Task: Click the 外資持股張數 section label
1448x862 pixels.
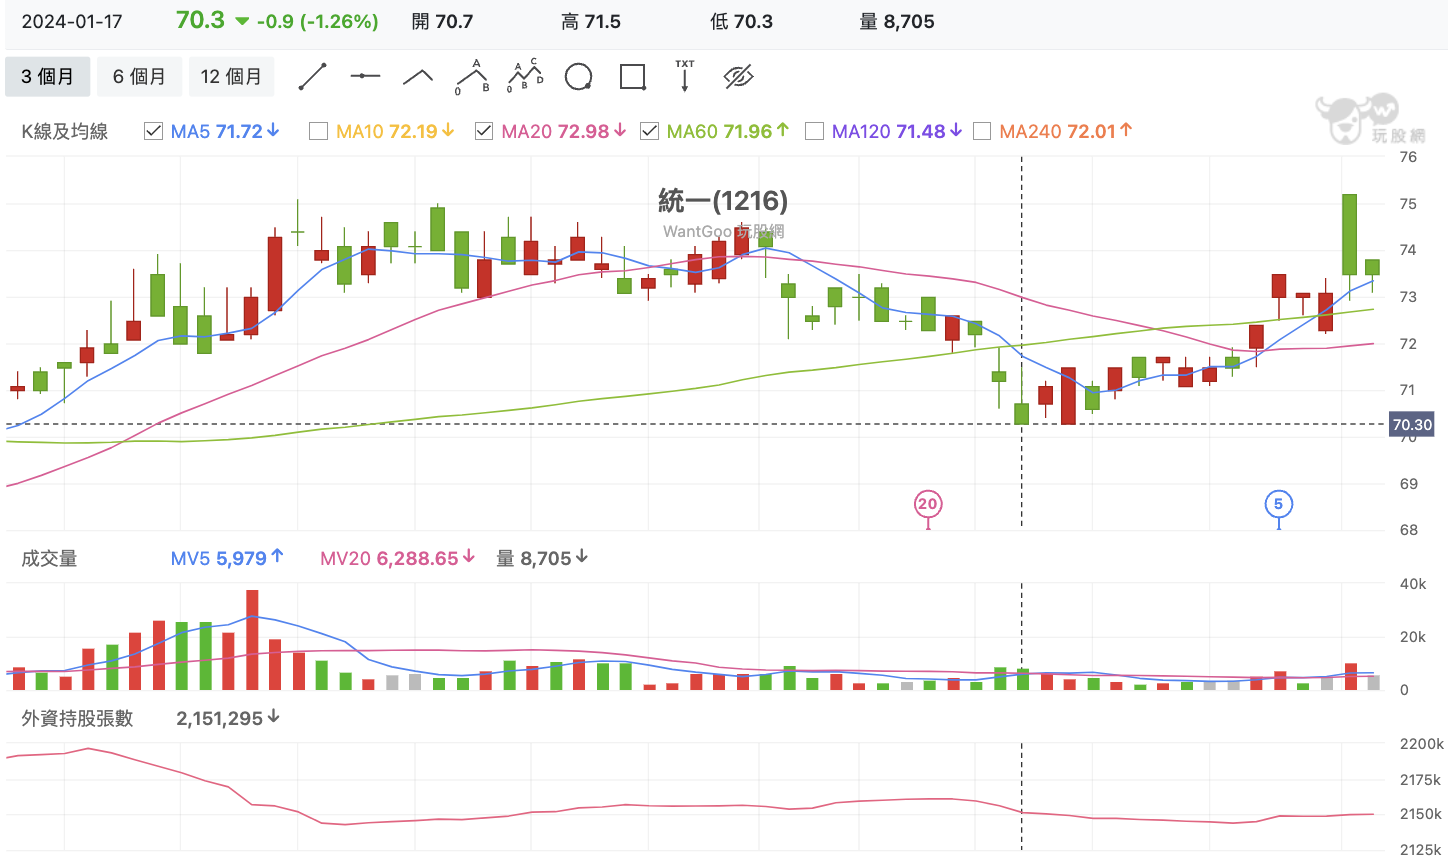Action: click(x=77, y=718)
